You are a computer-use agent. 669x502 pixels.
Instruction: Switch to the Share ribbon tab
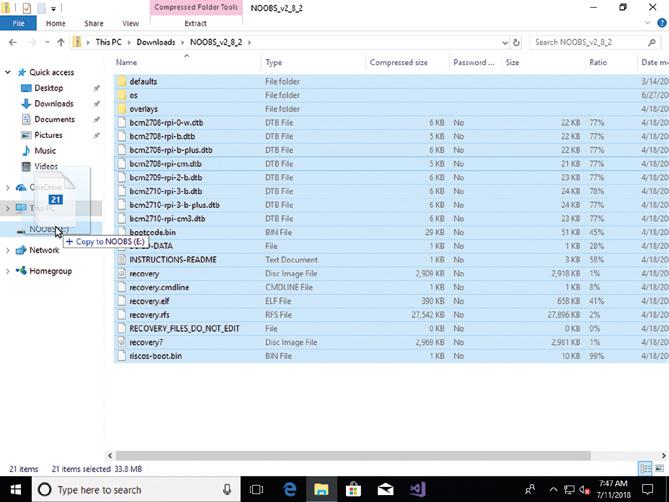coord(93,23)
